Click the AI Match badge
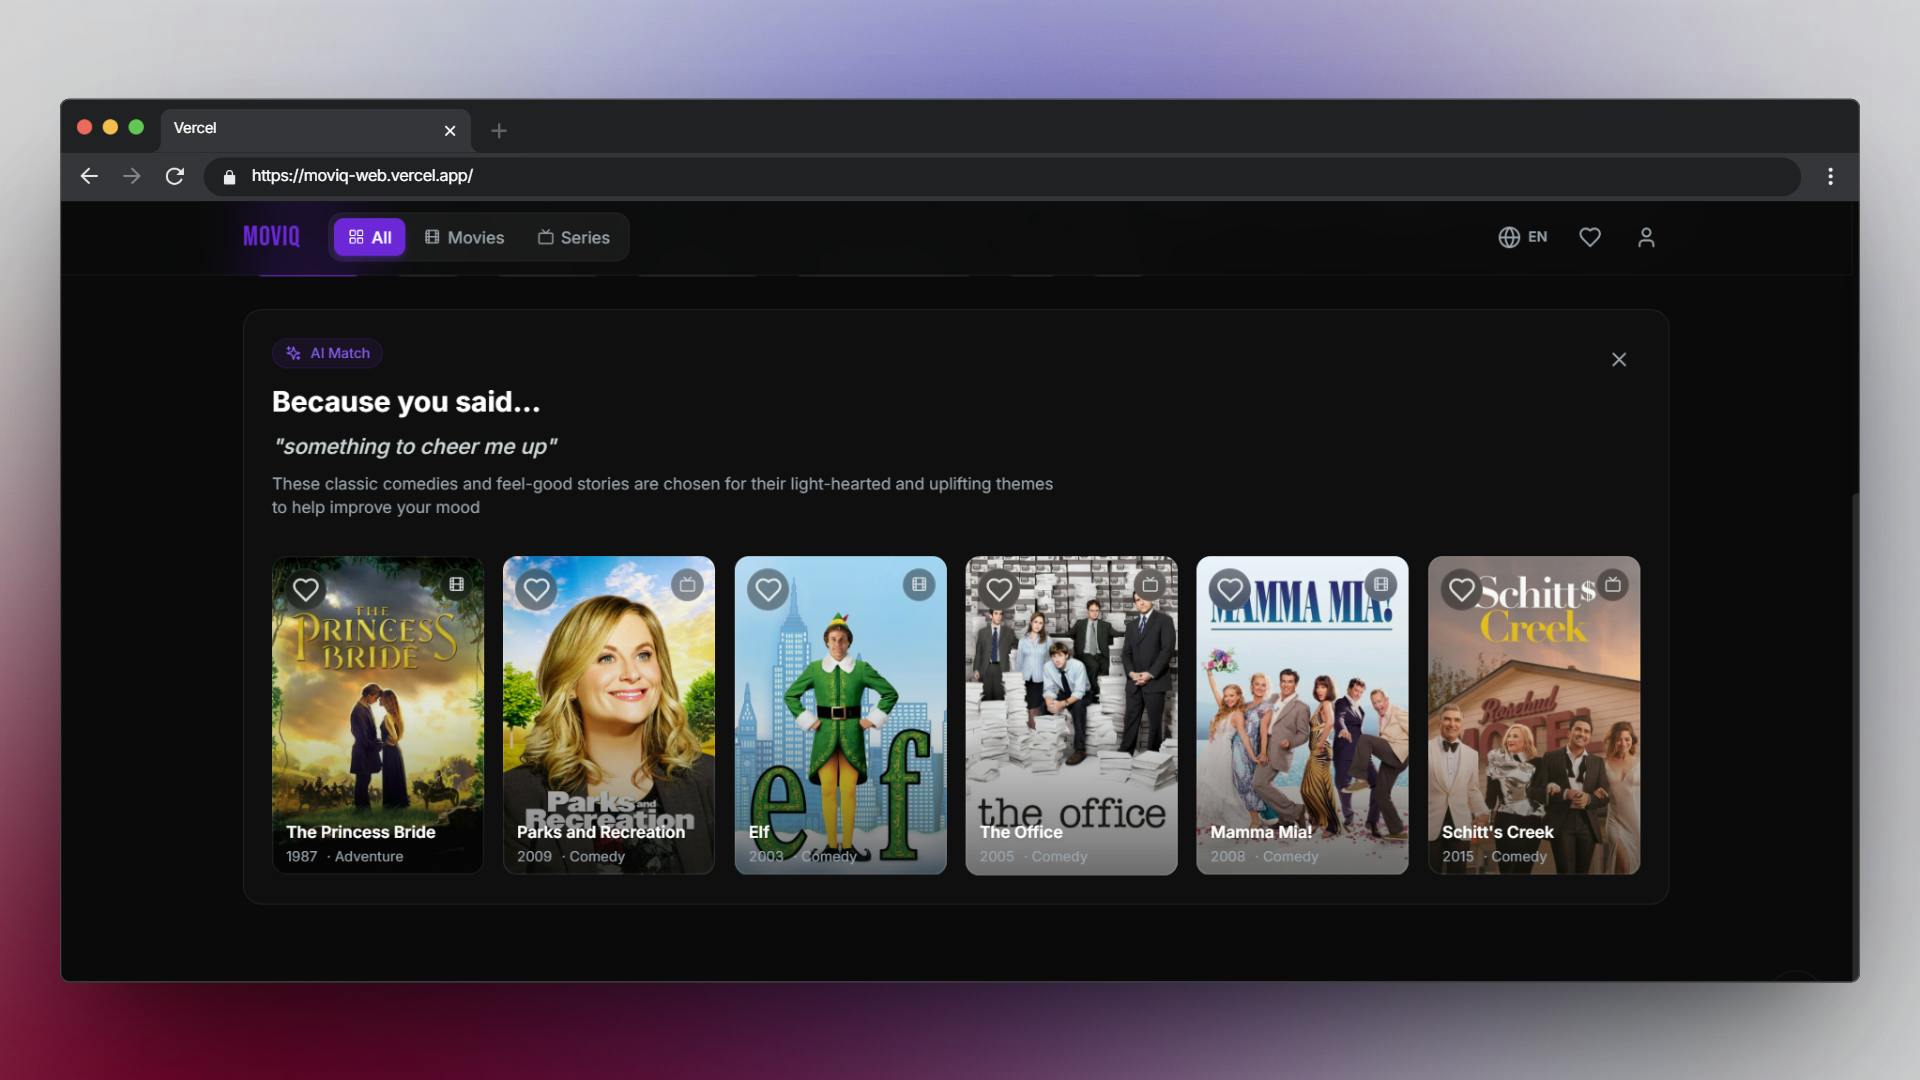Viewport: 1920px width, 1080px height. [x=327, y=353]
